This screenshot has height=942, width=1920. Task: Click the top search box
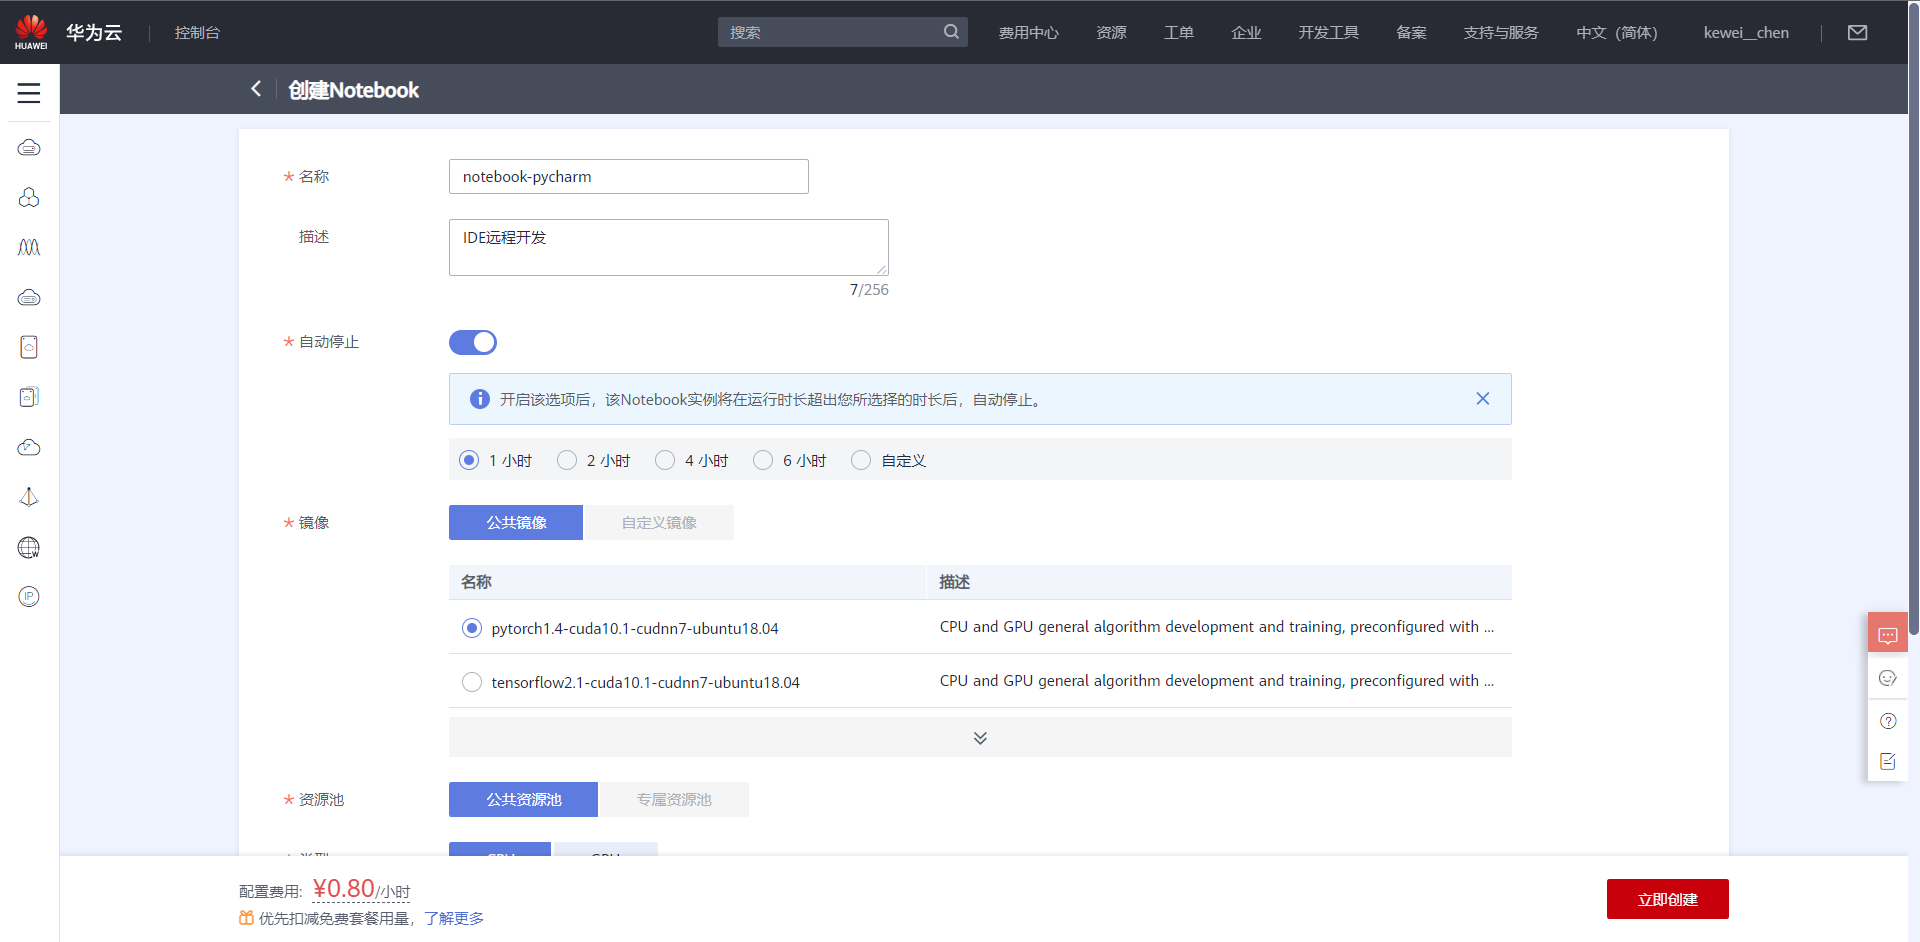[x=842, y=32]
